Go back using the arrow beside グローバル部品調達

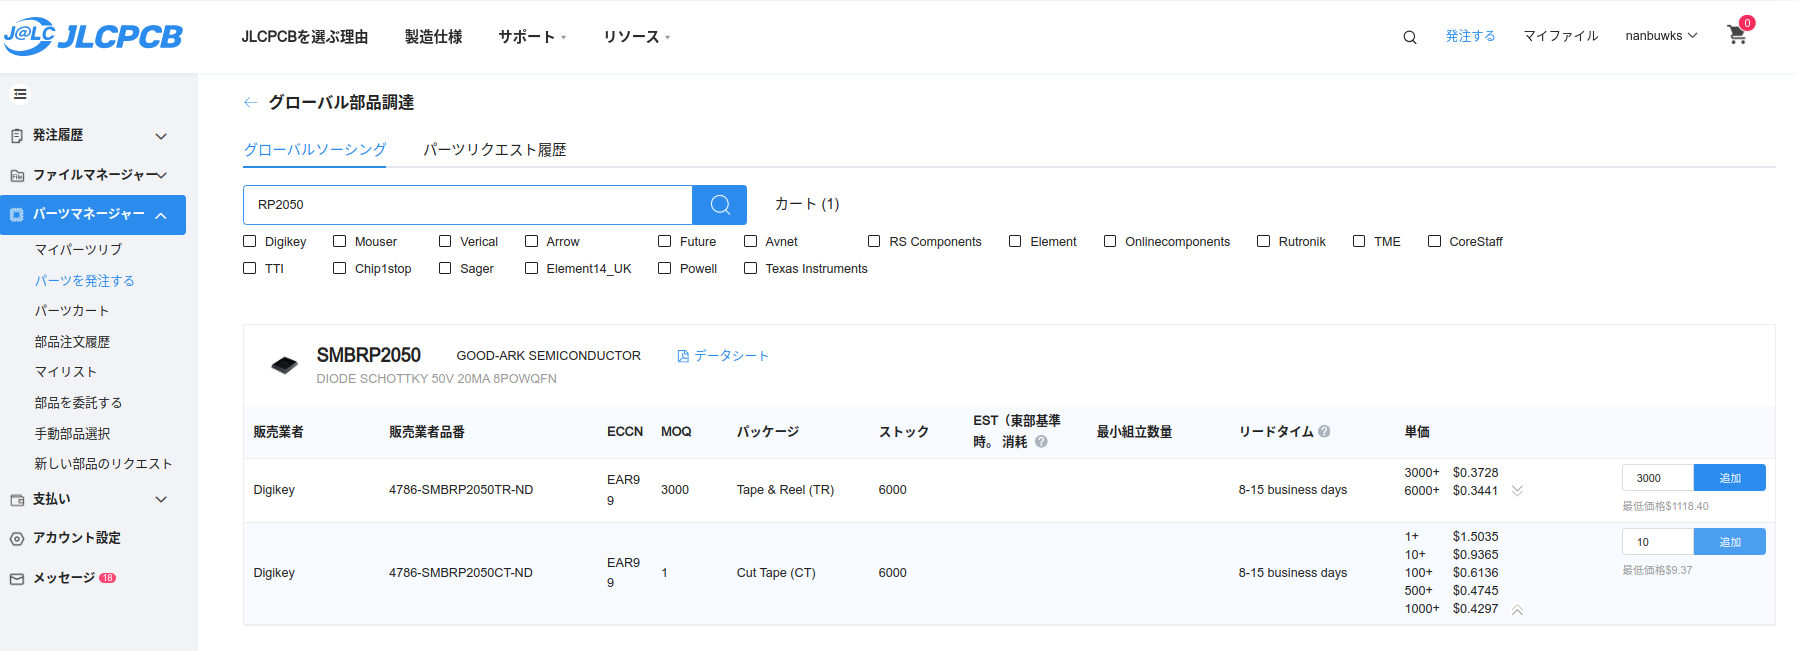[251, 102]
